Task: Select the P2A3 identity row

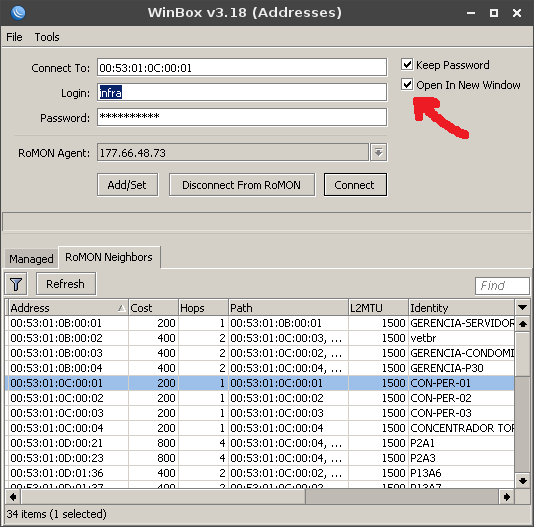Action: coord(261,458)
